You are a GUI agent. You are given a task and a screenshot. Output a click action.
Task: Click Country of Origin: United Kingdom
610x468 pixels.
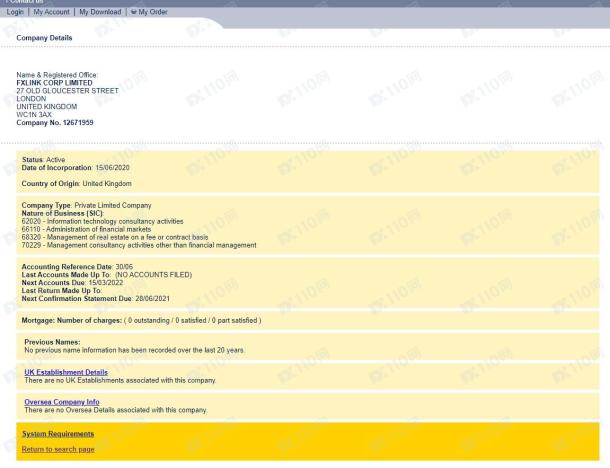click(77, 184)
